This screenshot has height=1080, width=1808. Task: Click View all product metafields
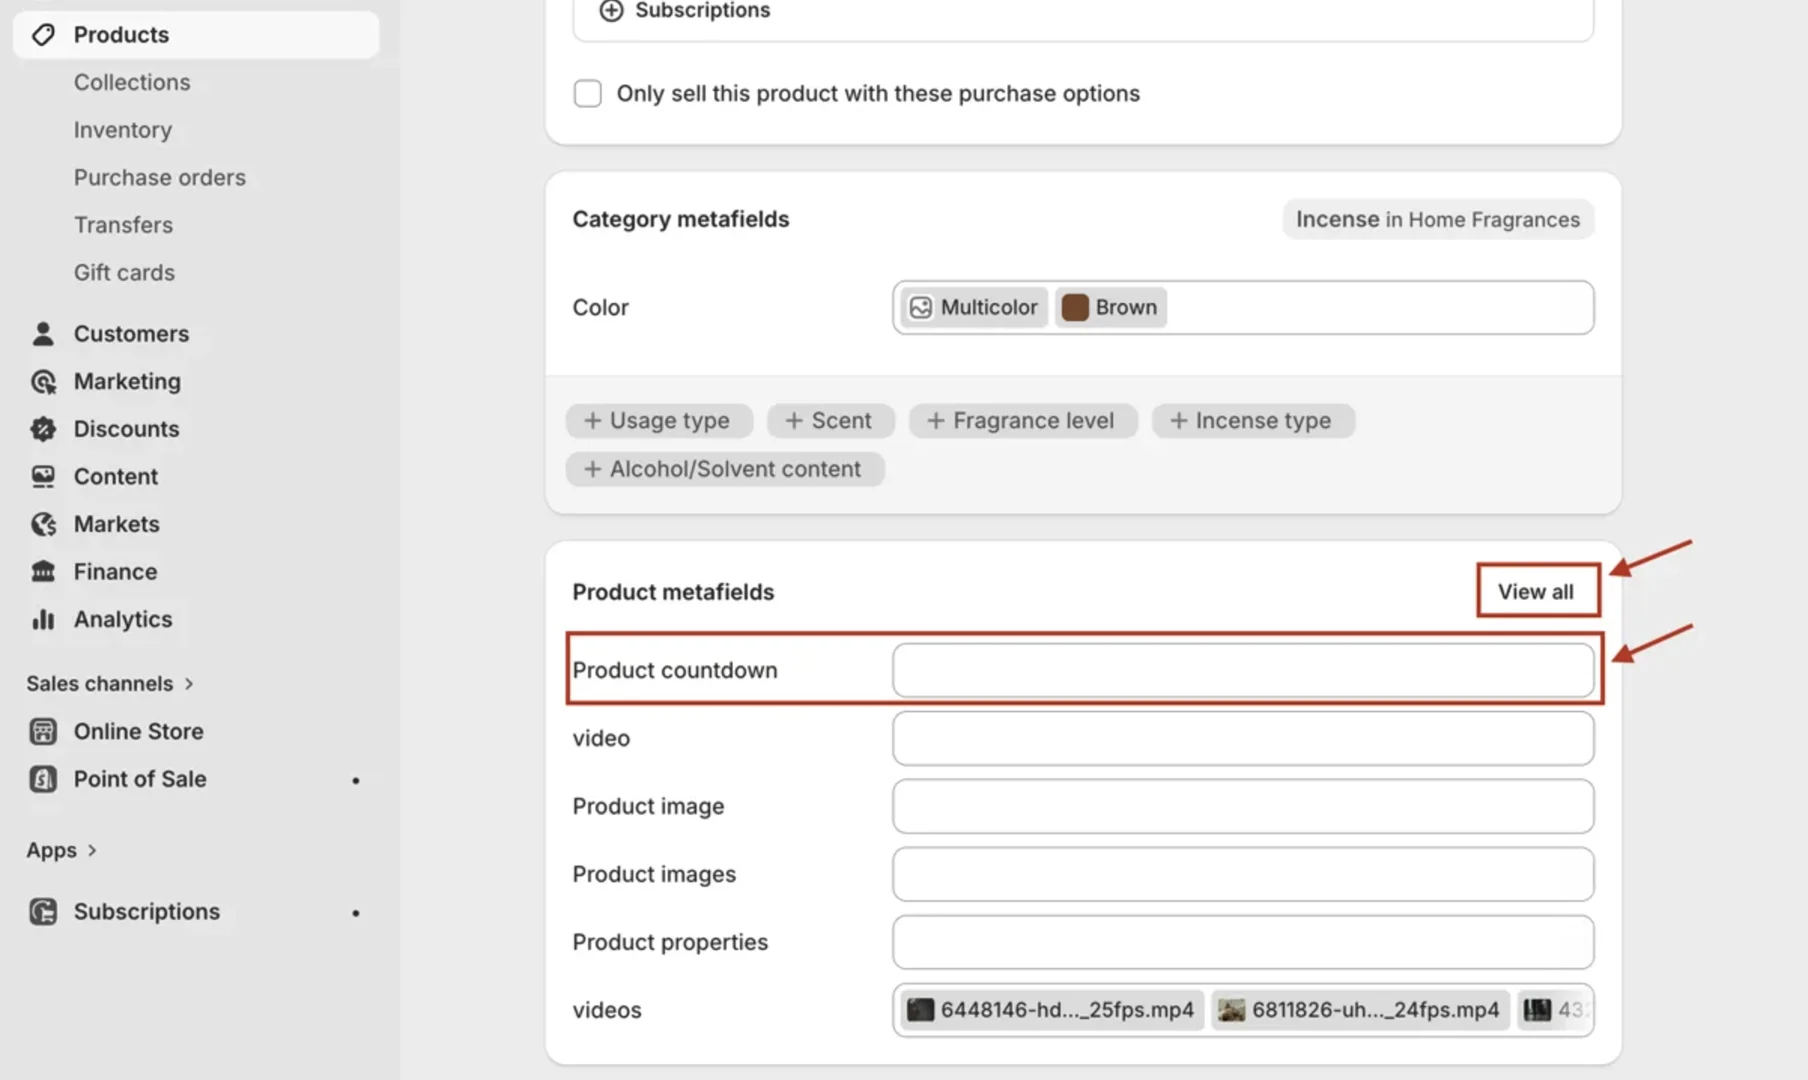pos(1537,592)
